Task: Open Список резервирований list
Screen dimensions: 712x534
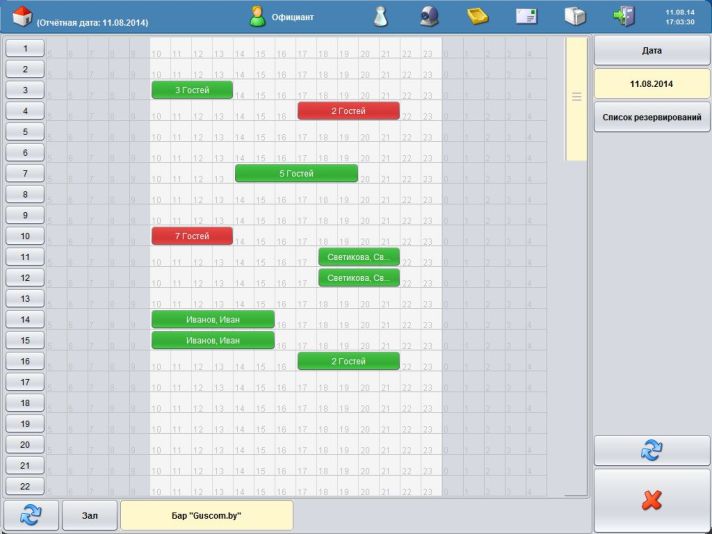Action: click(x=652, y=117)
